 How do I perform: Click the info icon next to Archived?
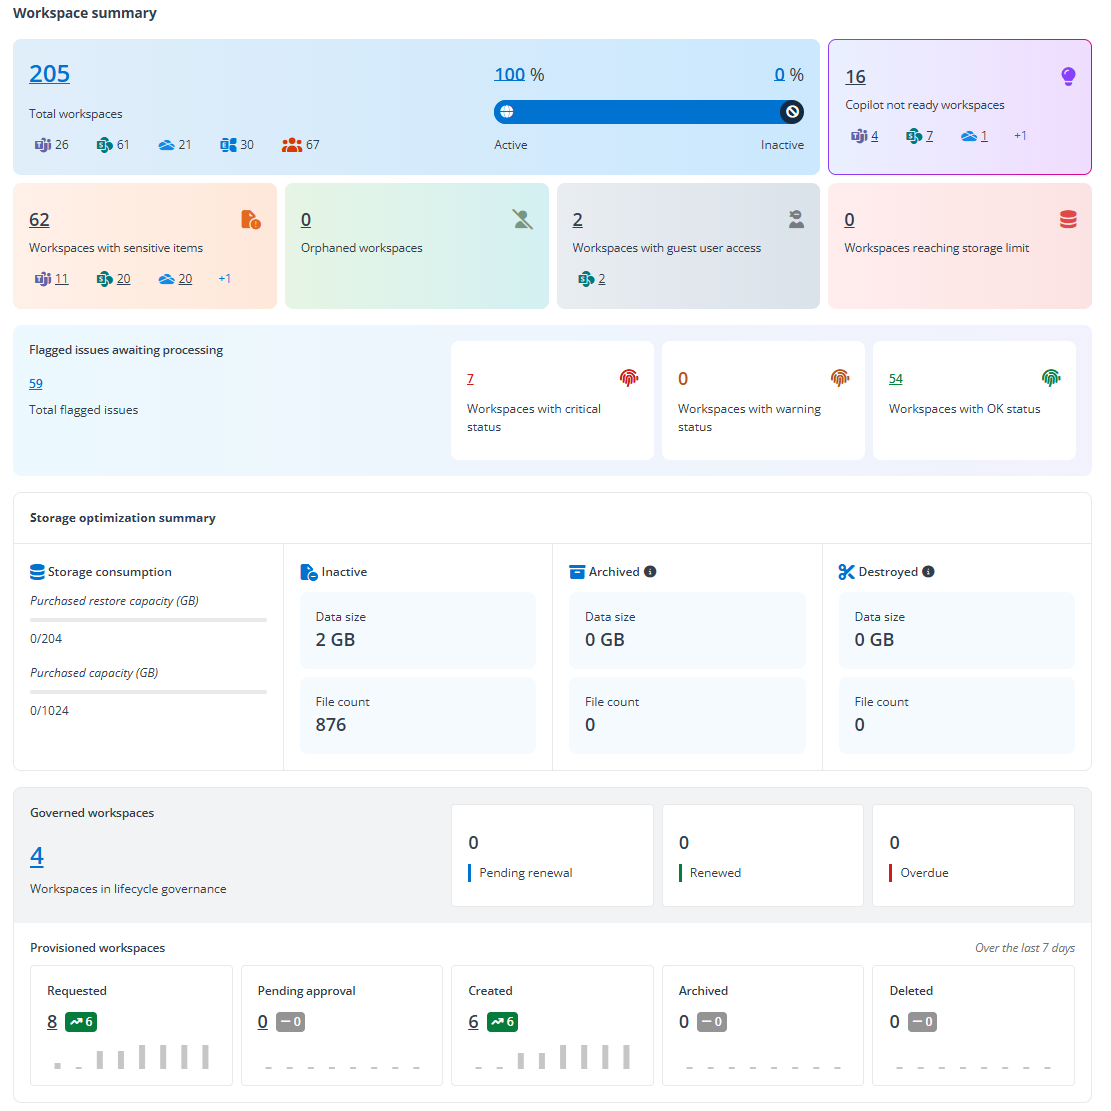(x=650, y=572)
